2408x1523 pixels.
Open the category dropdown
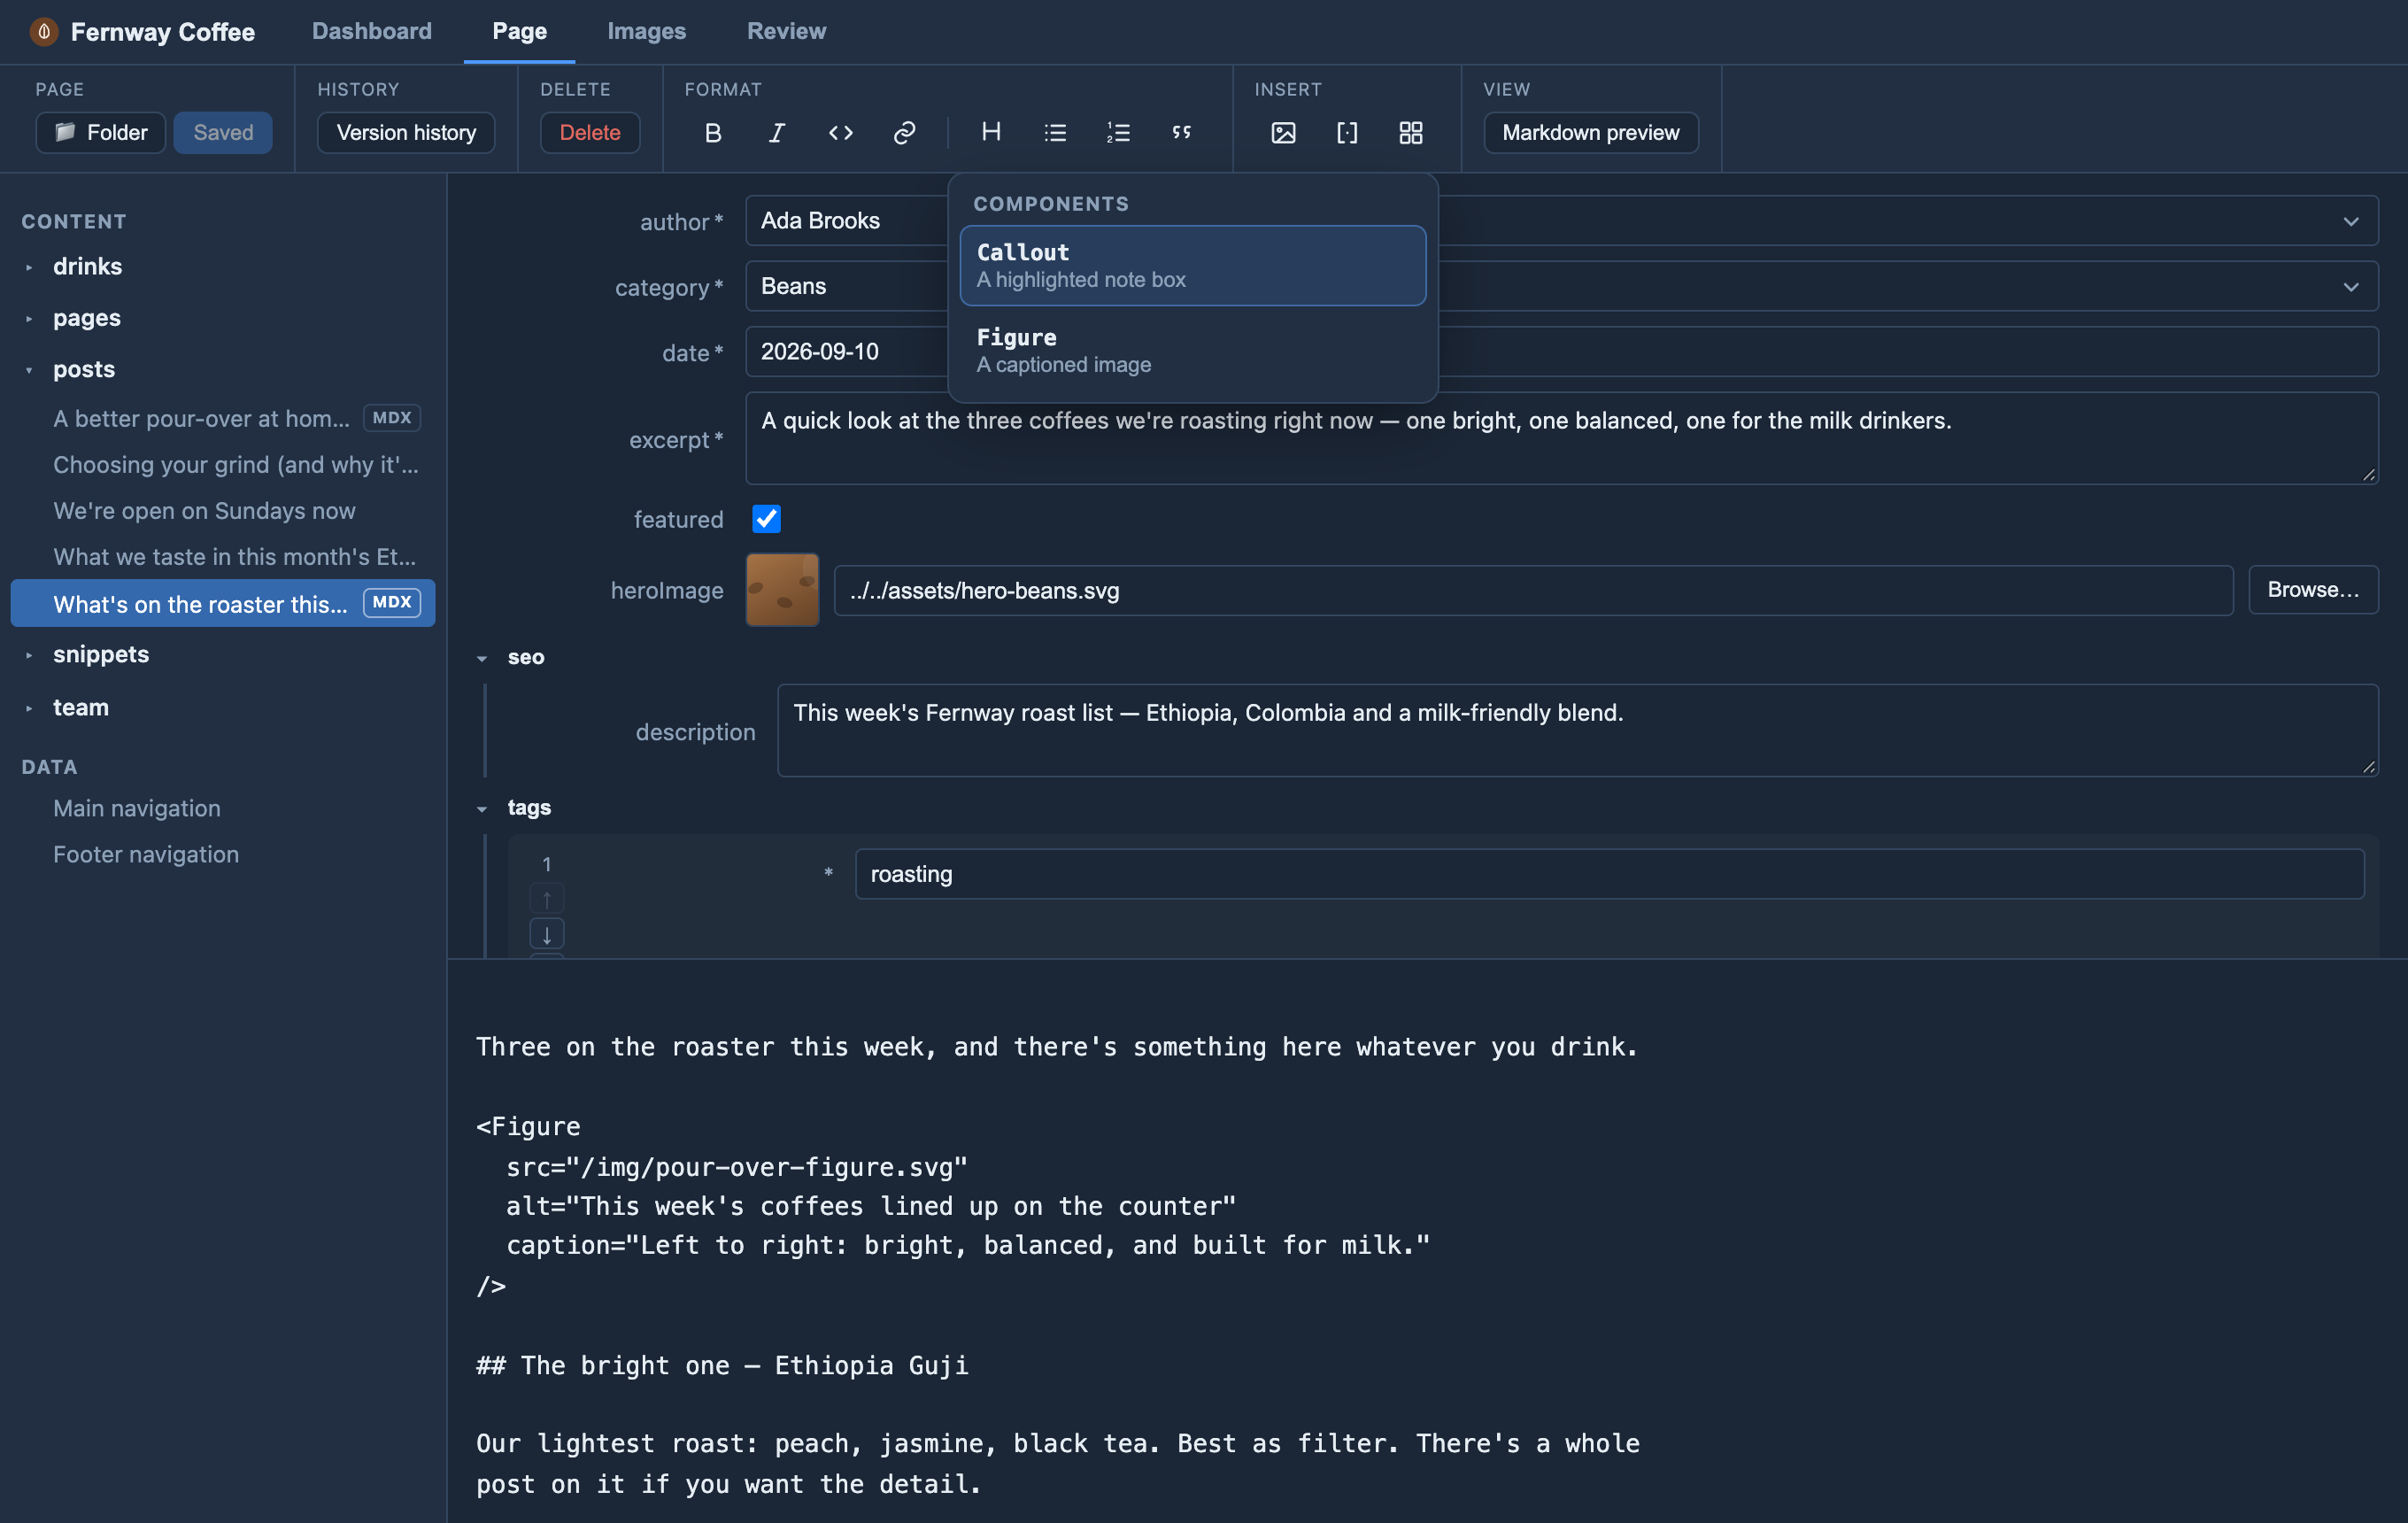1561,286
